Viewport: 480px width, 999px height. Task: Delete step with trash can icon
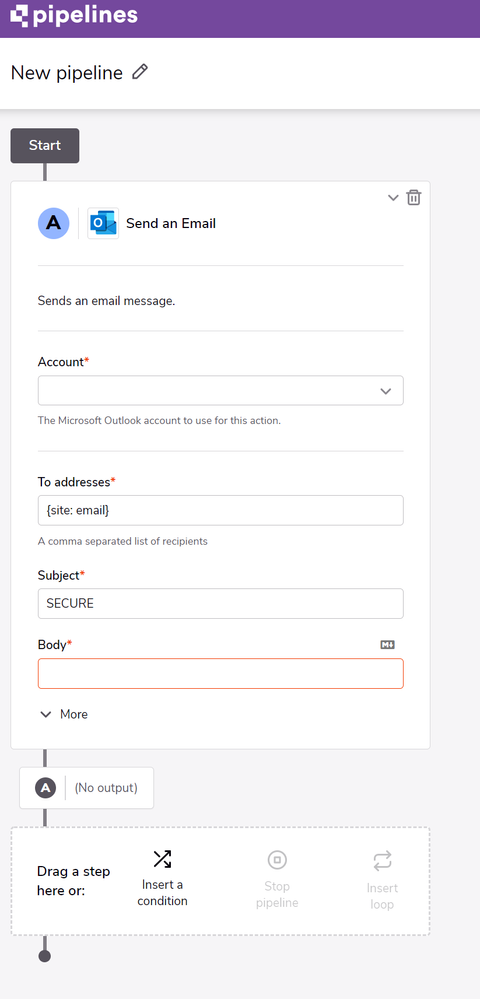(414, 198)
